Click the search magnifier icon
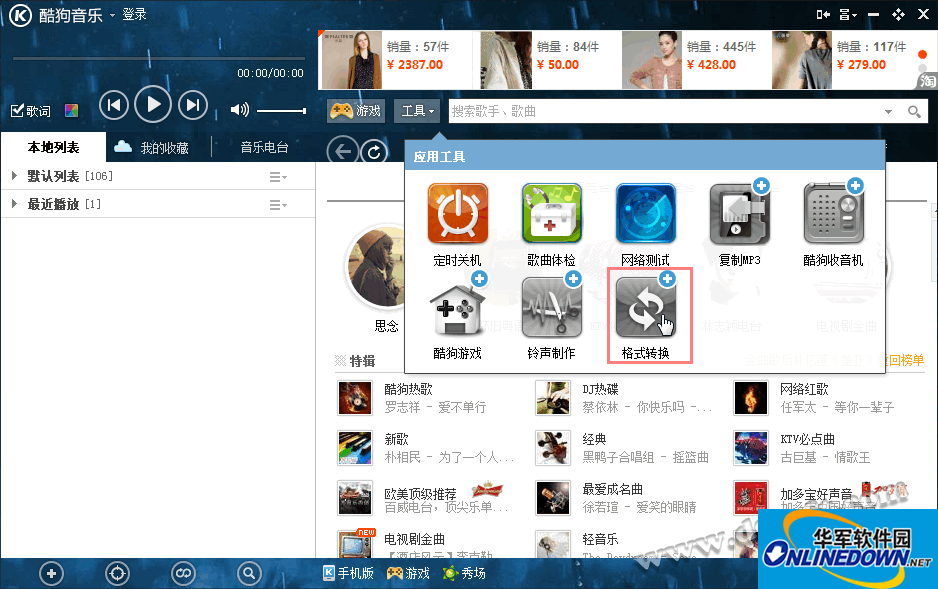Image resolution: width=938 pixels, height=589 pixels. (x=914, y=112)
